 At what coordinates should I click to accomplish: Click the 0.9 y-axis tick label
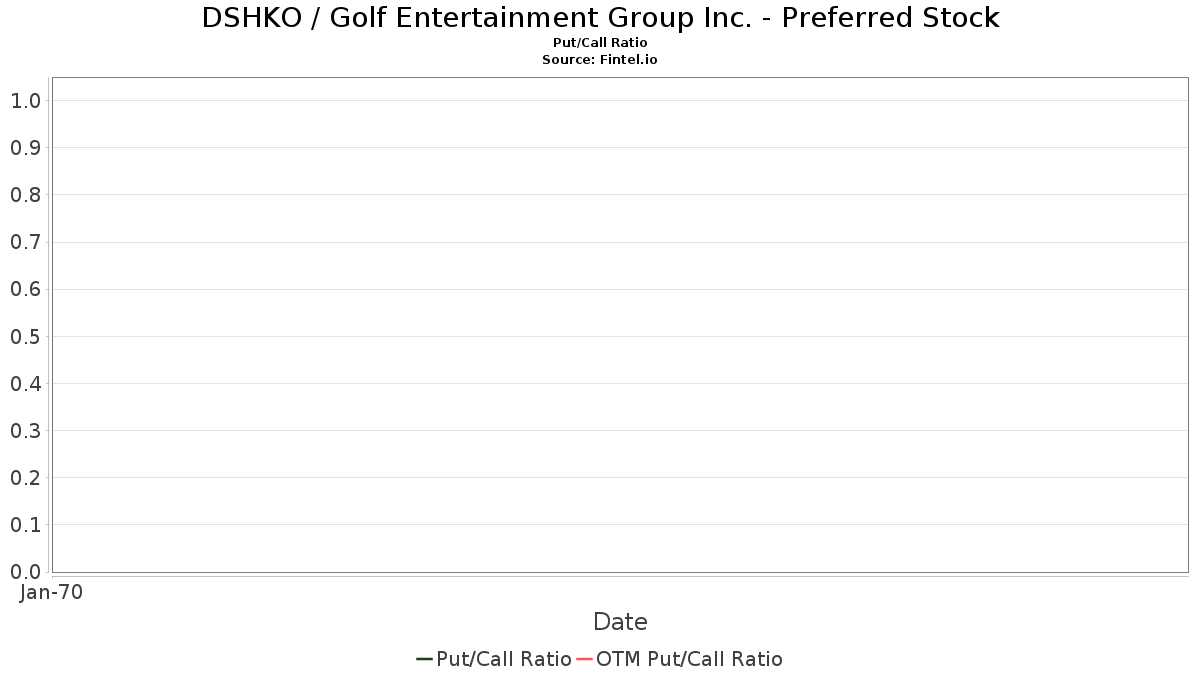click(x=25, y=148)
